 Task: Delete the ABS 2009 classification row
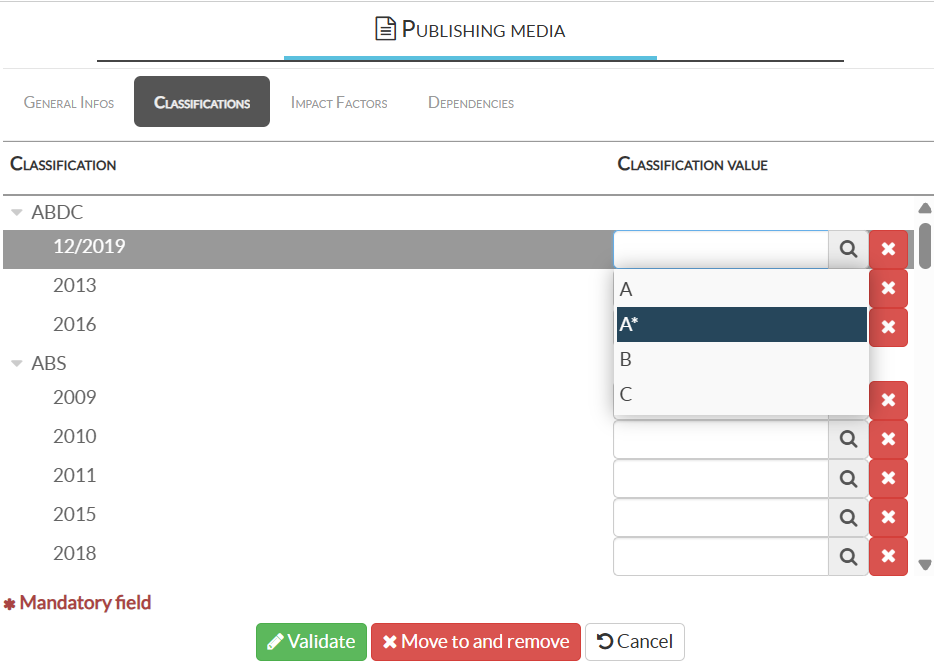coord(888,401)
